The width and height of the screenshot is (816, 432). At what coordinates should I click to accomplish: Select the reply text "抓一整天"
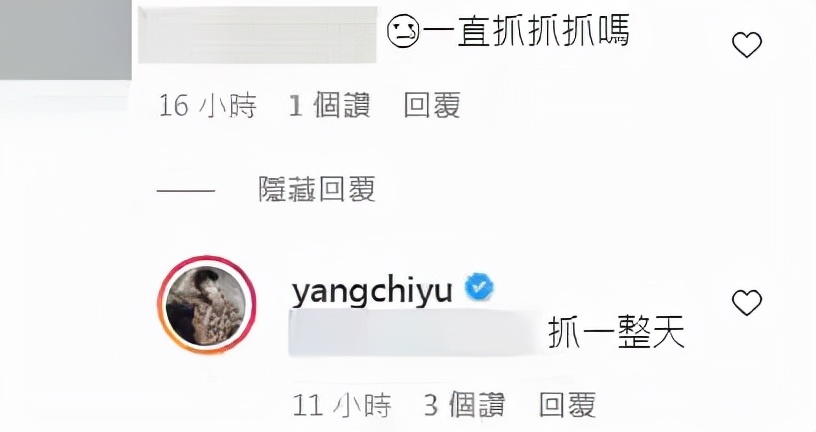pyautogui.click(x=616, y=333)
